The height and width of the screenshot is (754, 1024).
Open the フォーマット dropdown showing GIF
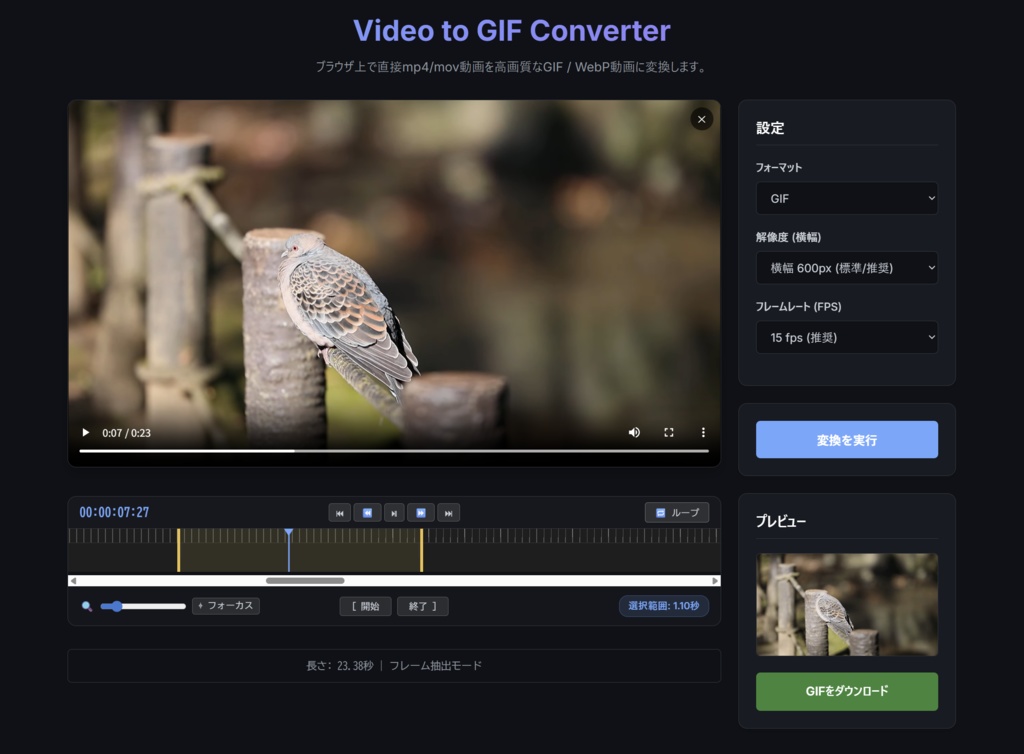pos(846,198)
